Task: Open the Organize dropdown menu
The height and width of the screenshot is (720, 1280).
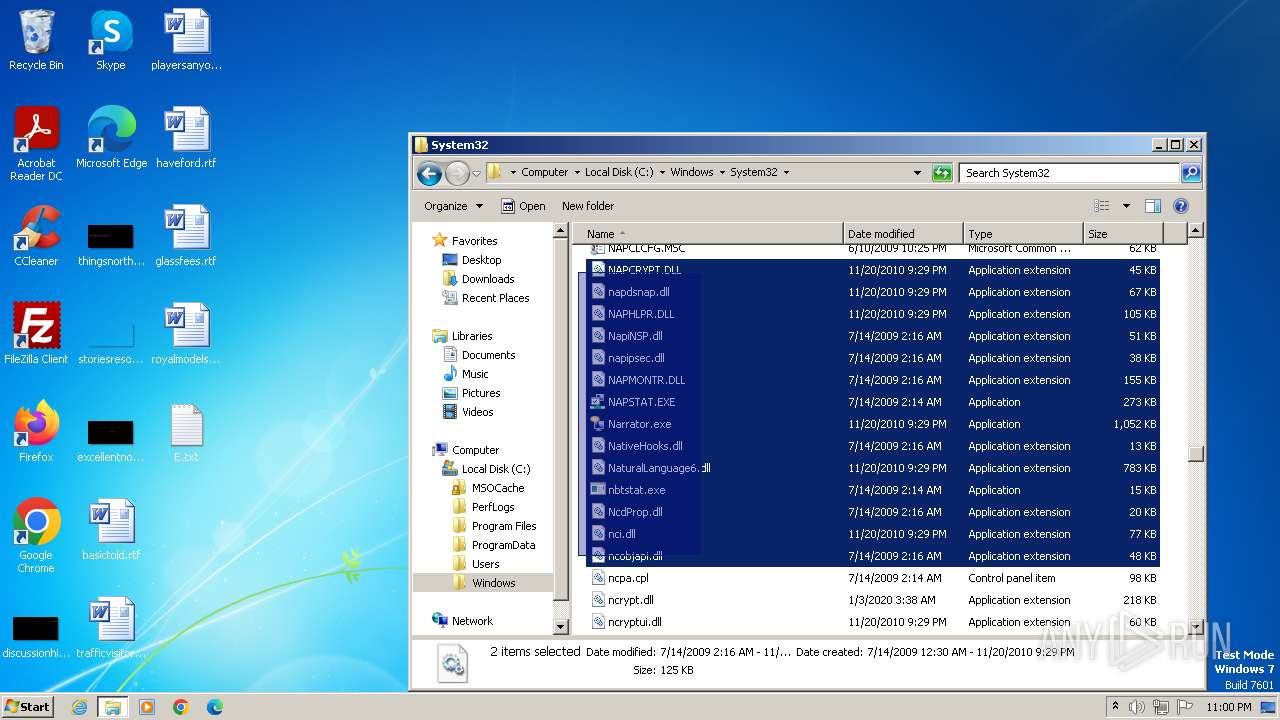Action: (453, 206)
